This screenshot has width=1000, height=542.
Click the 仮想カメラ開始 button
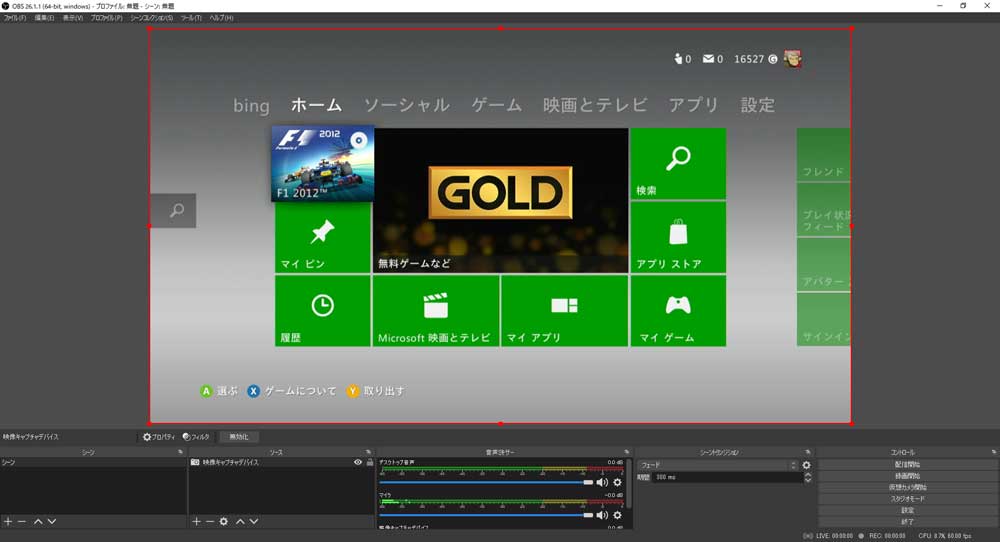click(x=907, y=487)
